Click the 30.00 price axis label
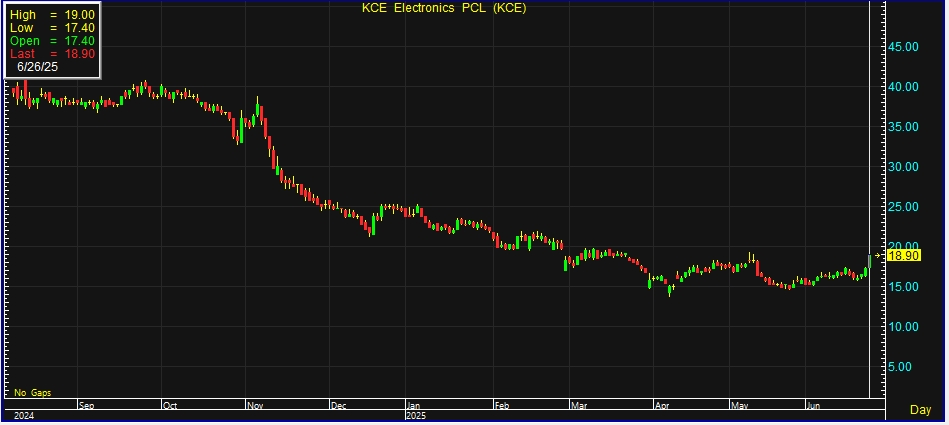 (x=905, y=166)
